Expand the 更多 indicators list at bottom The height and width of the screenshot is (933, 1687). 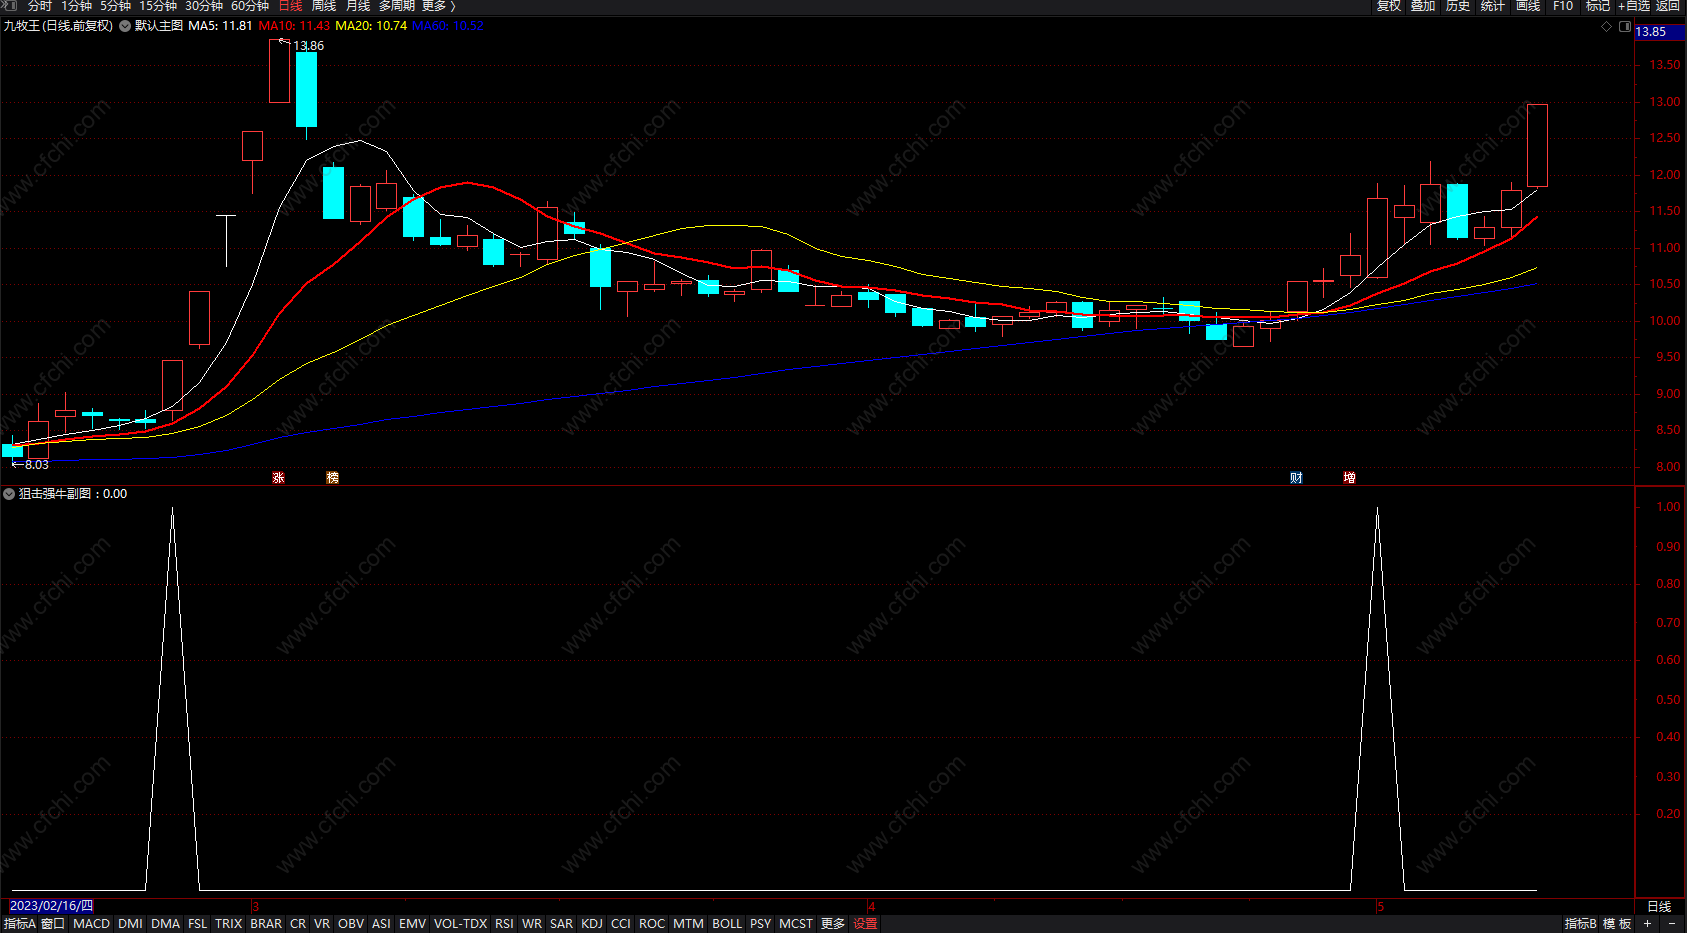pos(833,924)
